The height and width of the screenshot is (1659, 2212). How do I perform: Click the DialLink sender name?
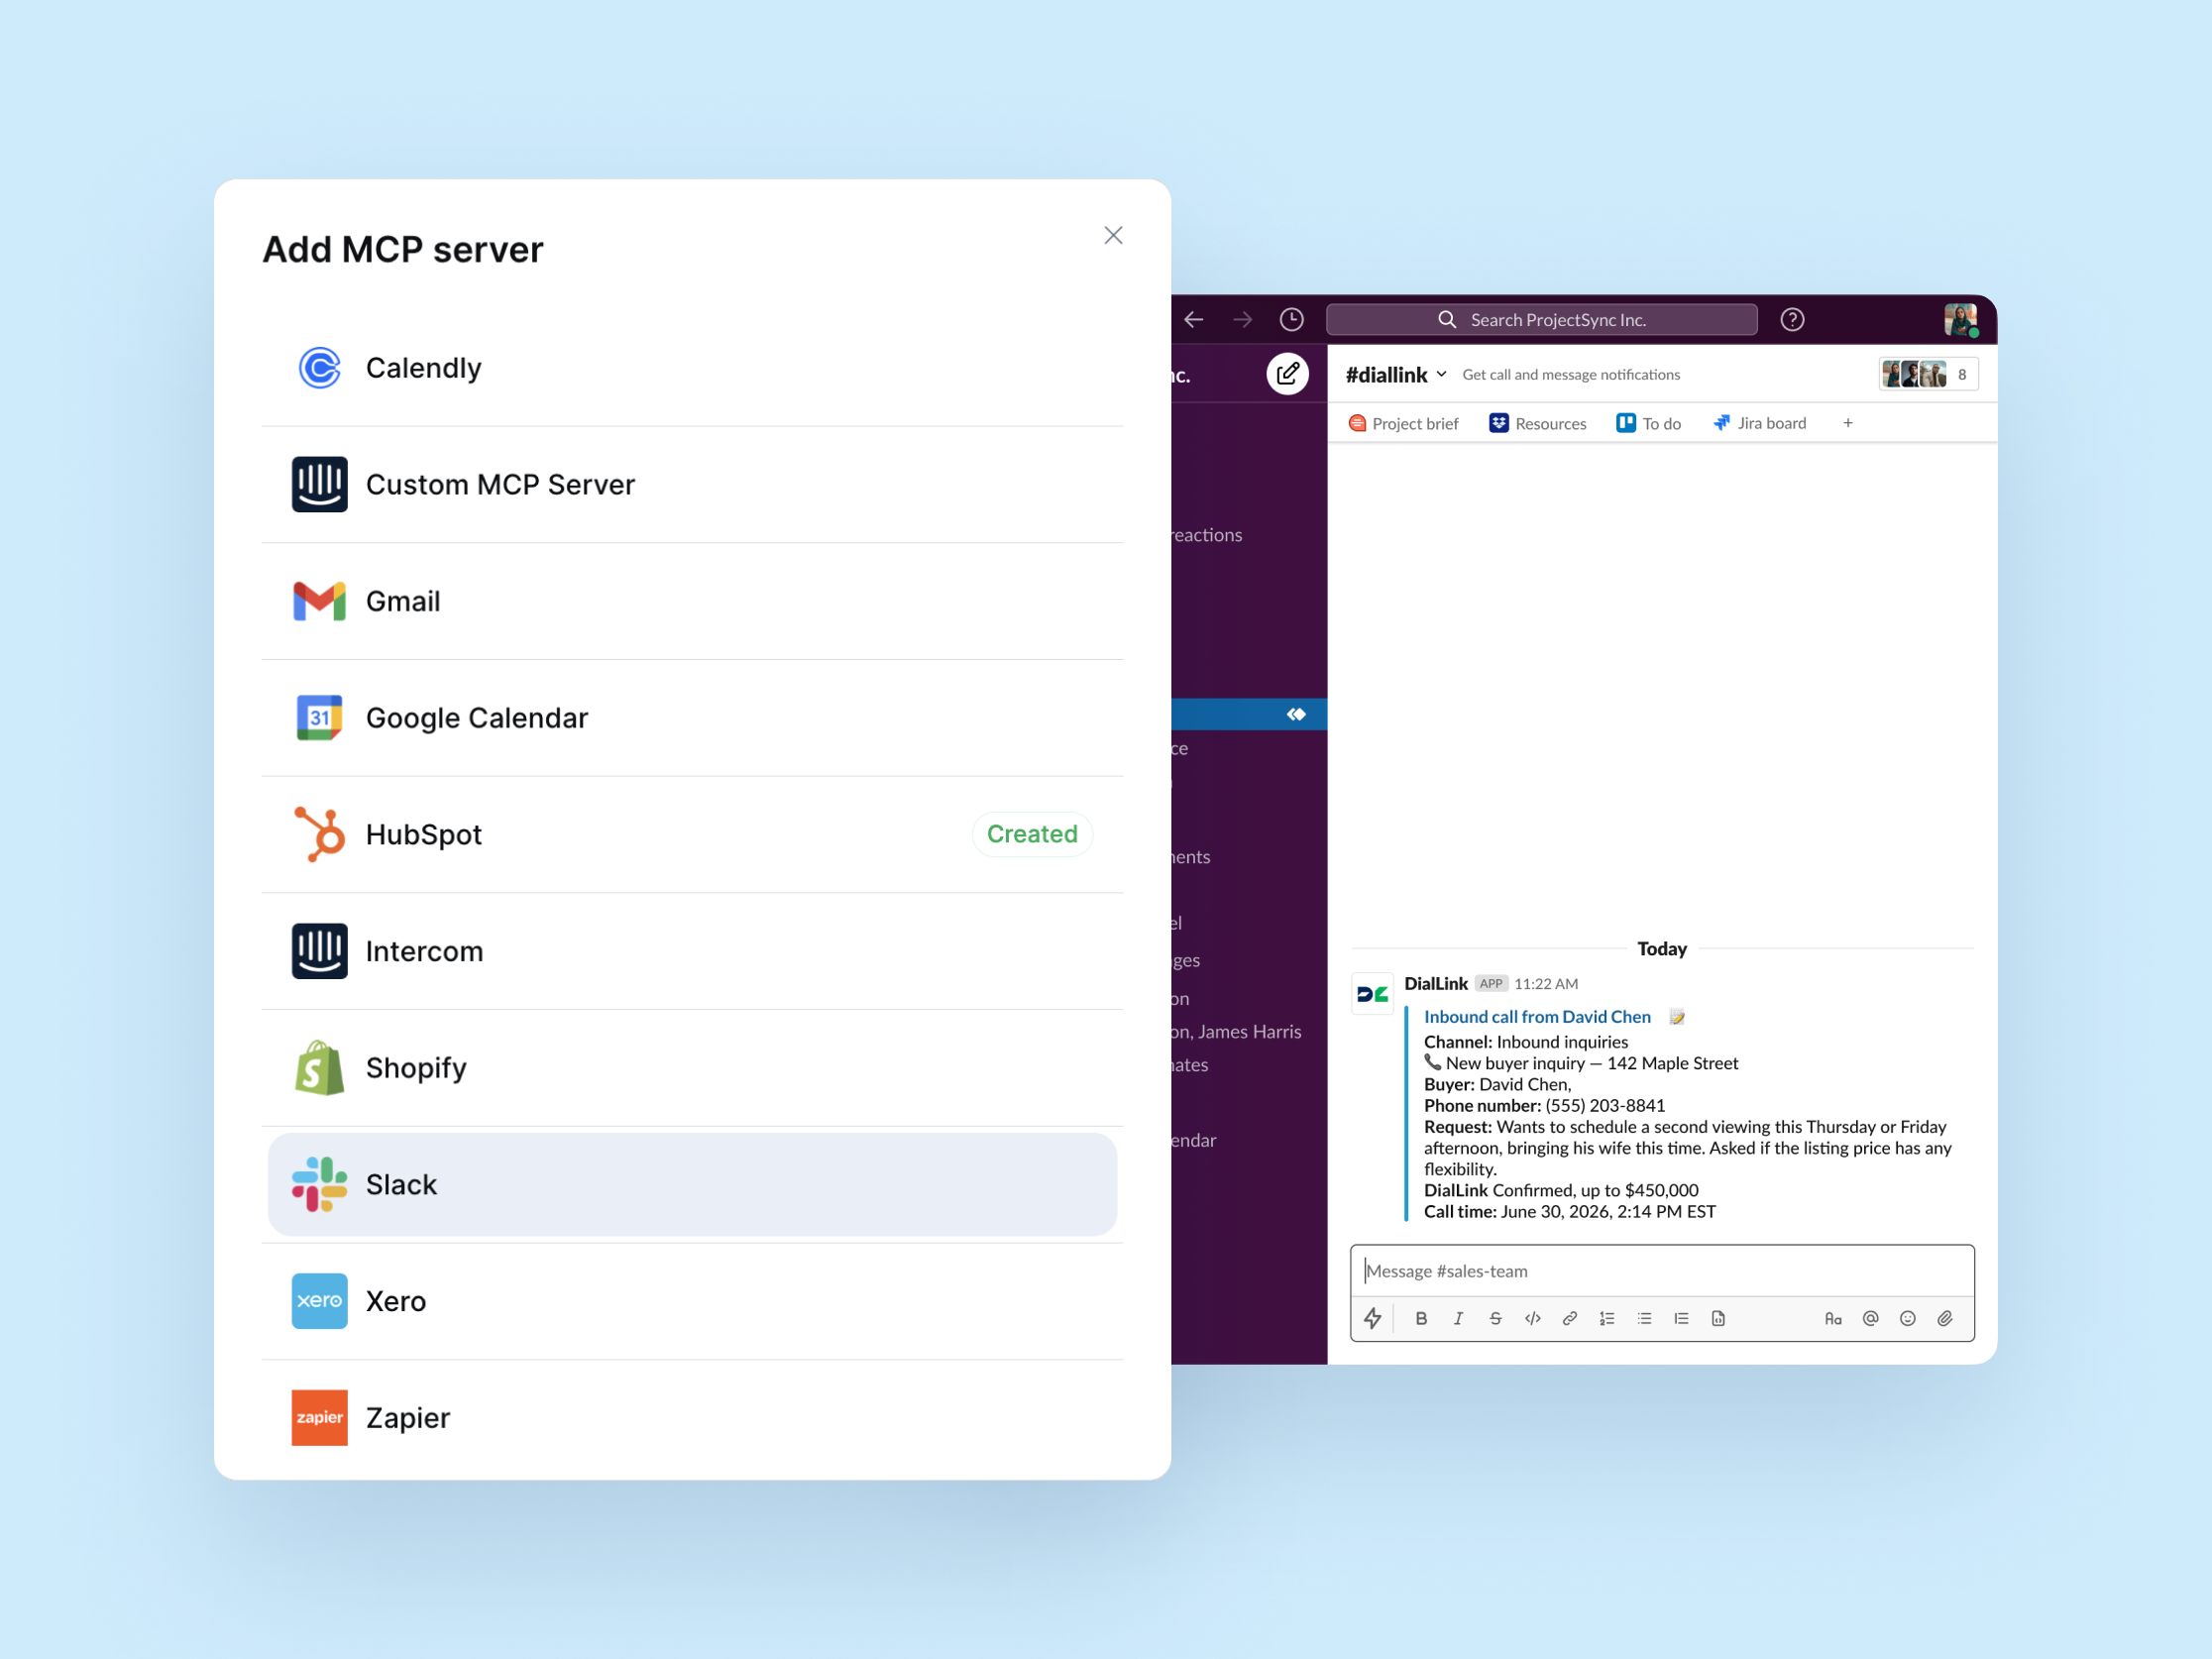pos(1435,984)
